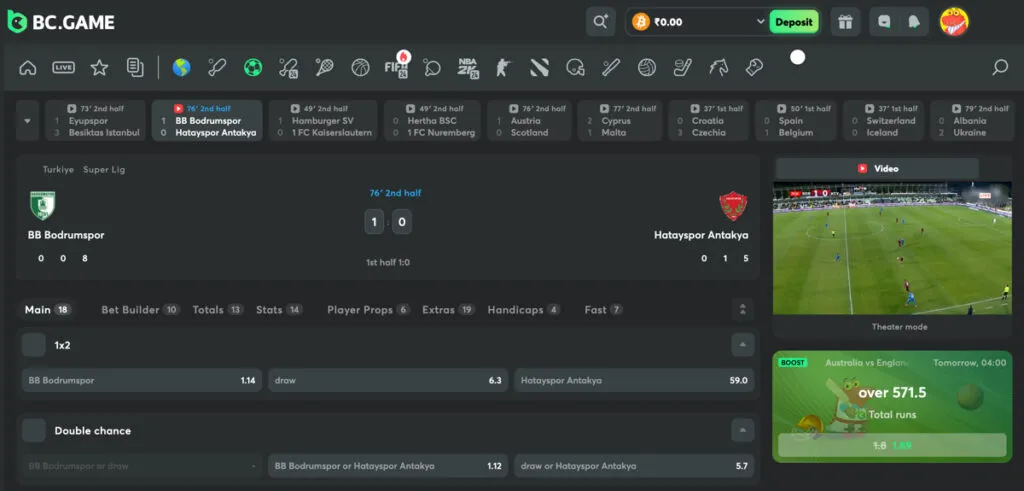Open Spain vs Belgium live card
Viewport: 1024px width, 491px height.
coord(795,120)
